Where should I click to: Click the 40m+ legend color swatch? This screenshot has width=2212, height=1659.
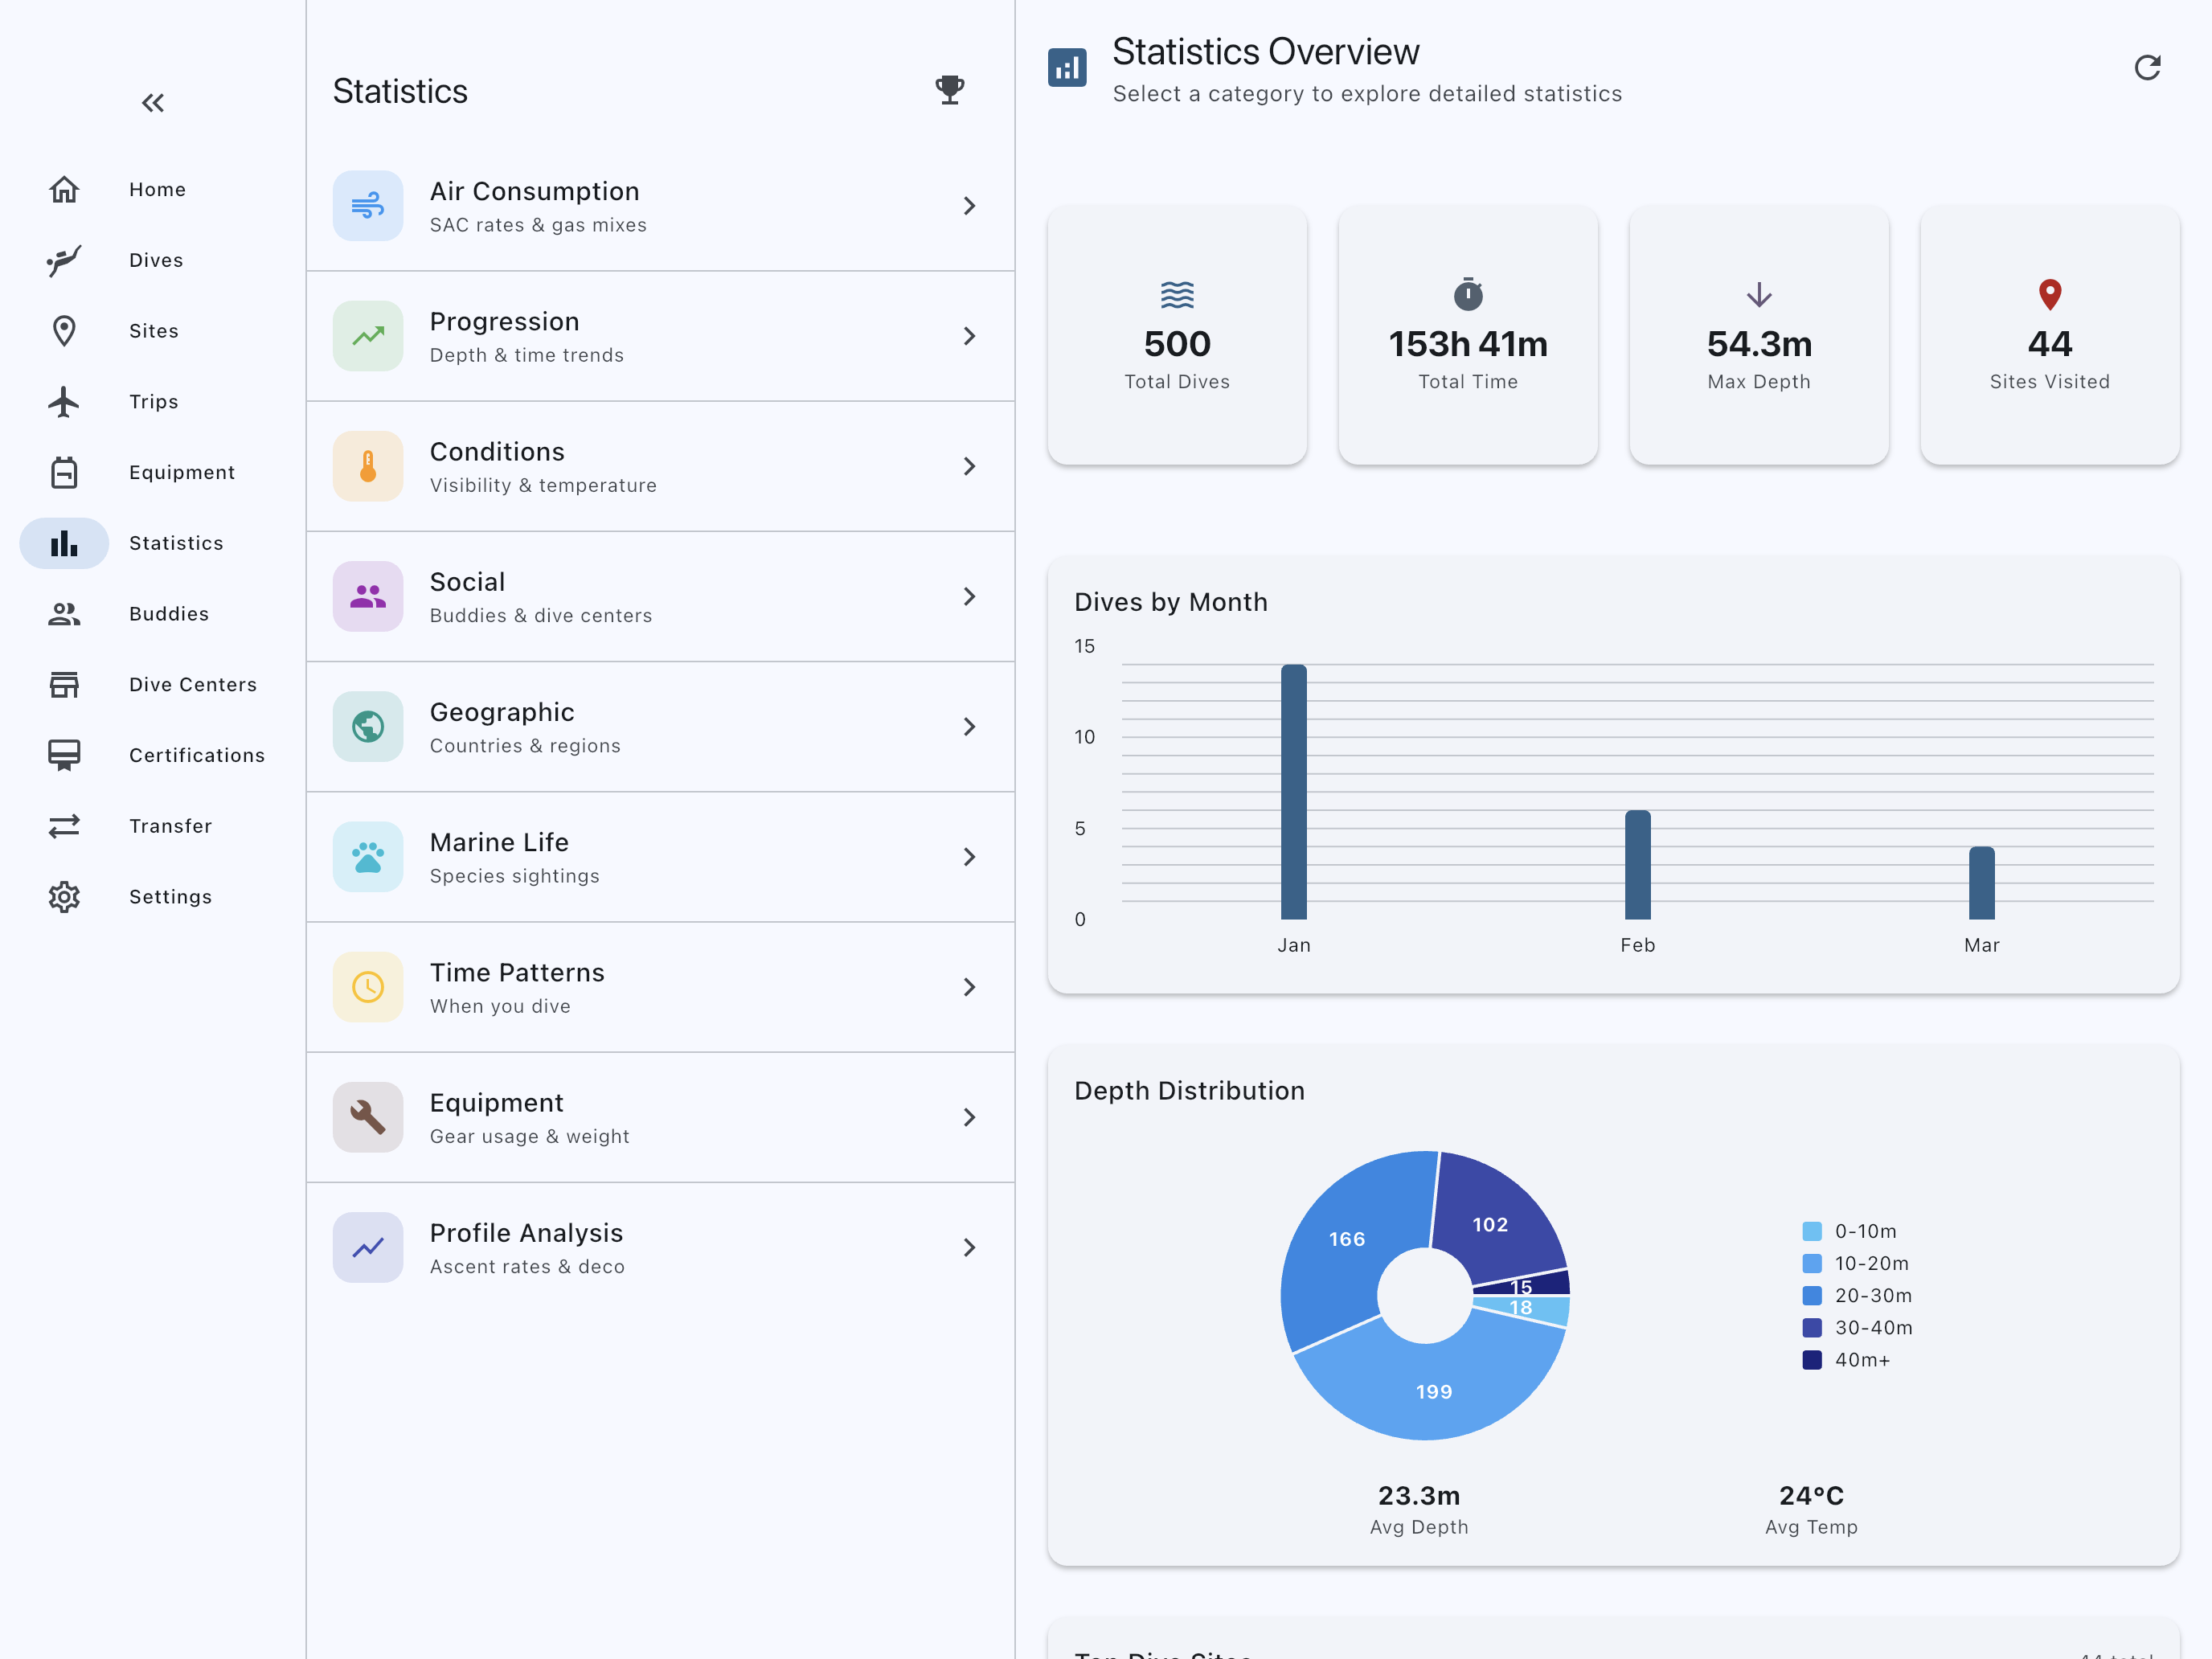(x=1812, y=1360)
